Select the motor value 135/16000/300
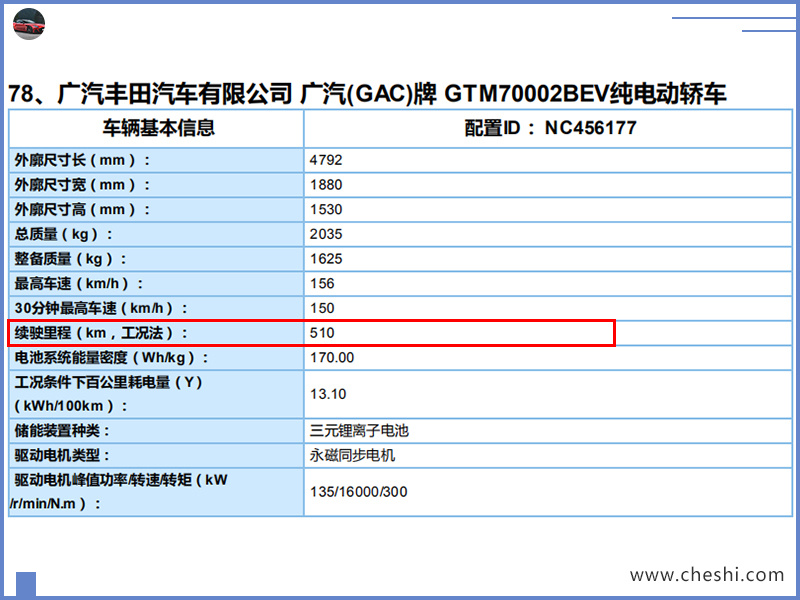The height and width of the screenshot is (600, 800). tap(359, 492)
